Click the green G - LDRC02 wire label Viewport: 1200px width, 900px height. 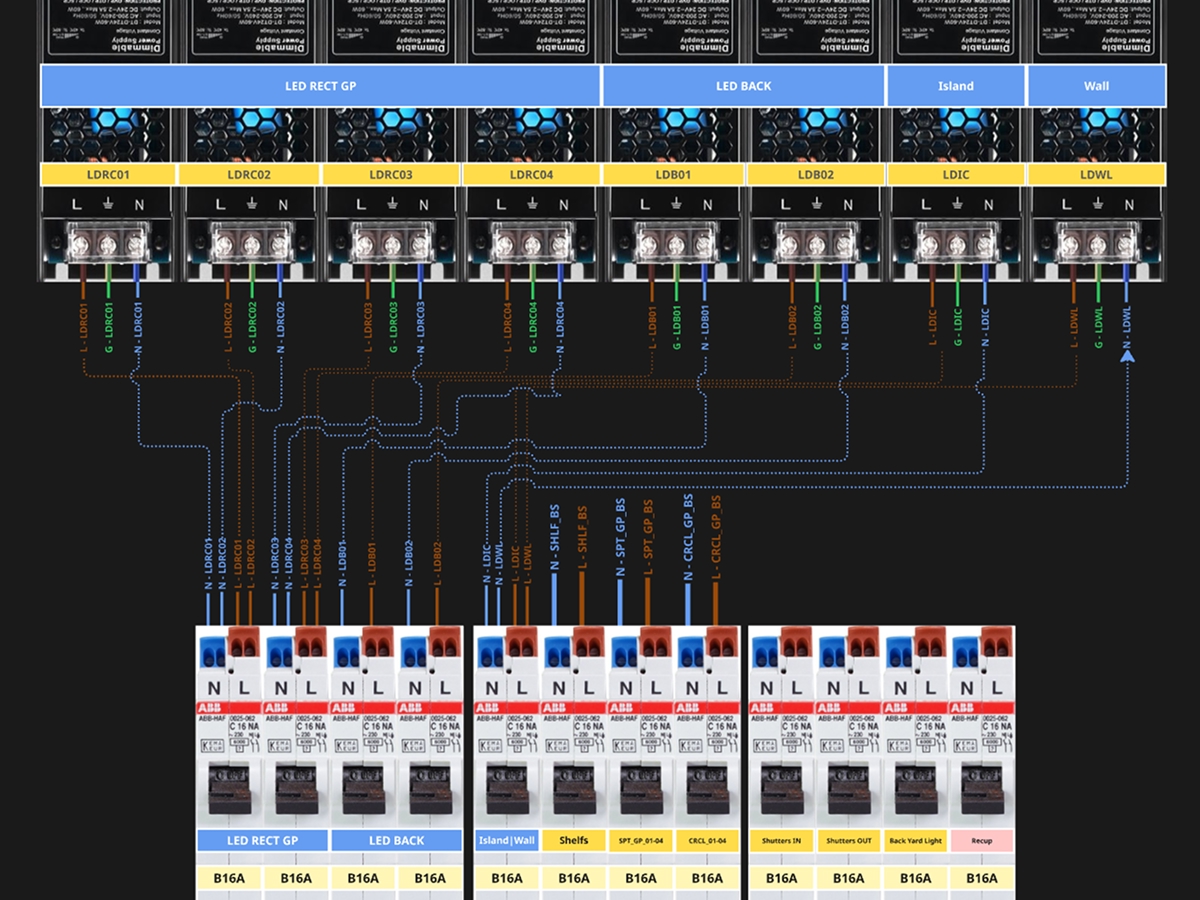coord(252,327)
